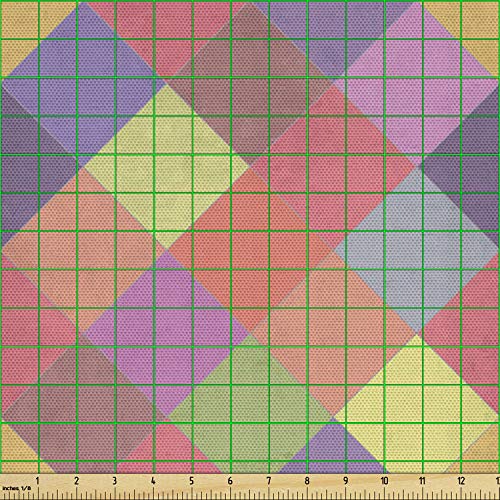
Task: Select the light gray-blue diamond on right
Action: [x=417, y=250]
